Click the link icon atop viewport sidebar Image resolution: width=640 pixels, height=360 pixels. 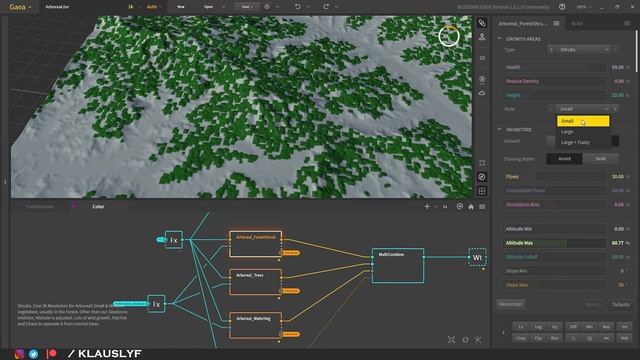point(482,23)
